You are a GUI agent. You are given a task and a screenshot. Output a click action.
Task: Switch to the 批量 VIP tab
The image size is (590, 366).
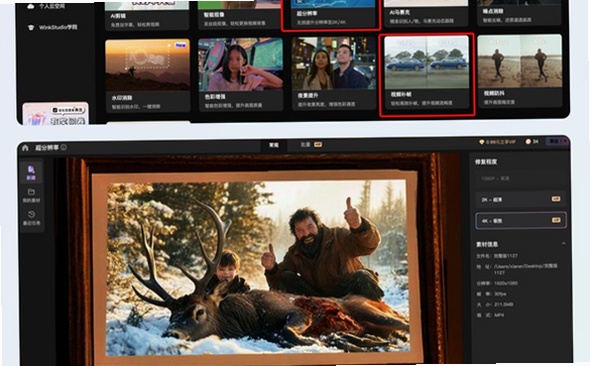[311, 144]
